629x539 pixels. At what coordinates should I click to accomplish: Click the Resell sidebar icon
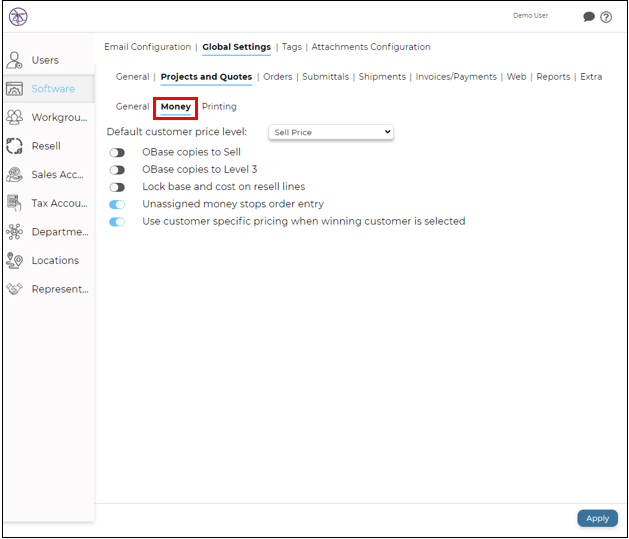click(x=14, y=146)
